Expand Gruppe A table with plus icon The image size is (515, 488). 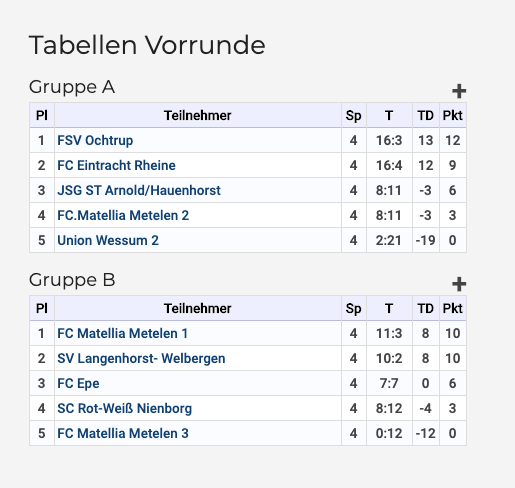point(459,91)
